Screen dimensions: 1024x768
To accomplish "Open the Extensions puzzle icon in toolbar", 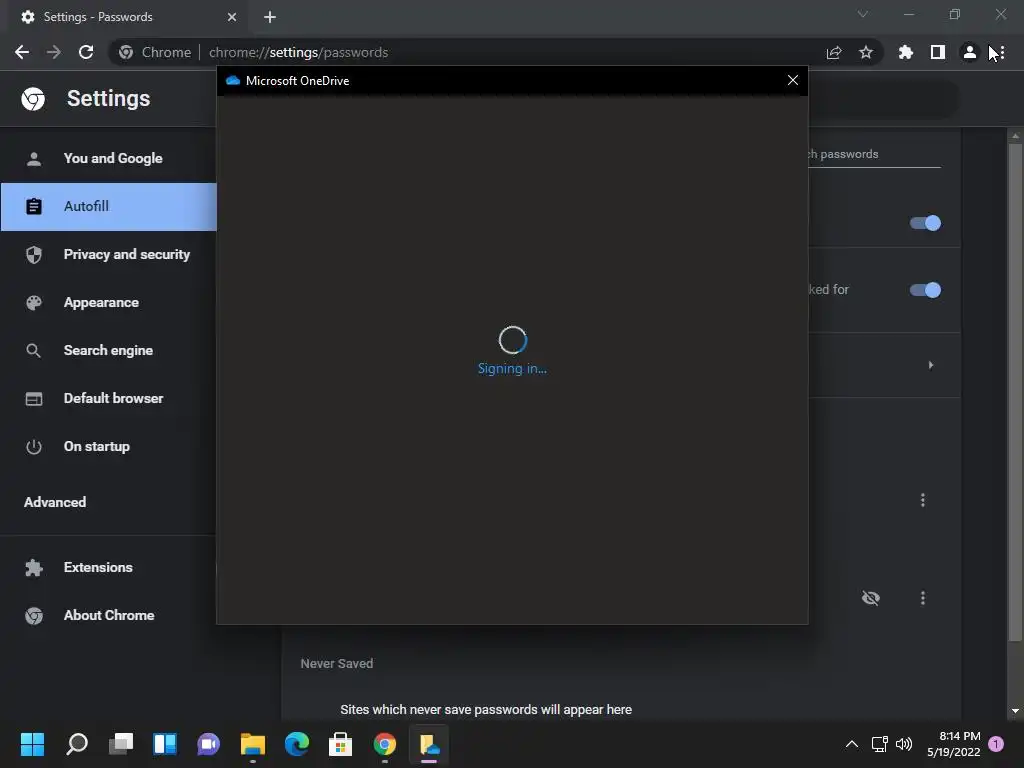I will 905,52.
